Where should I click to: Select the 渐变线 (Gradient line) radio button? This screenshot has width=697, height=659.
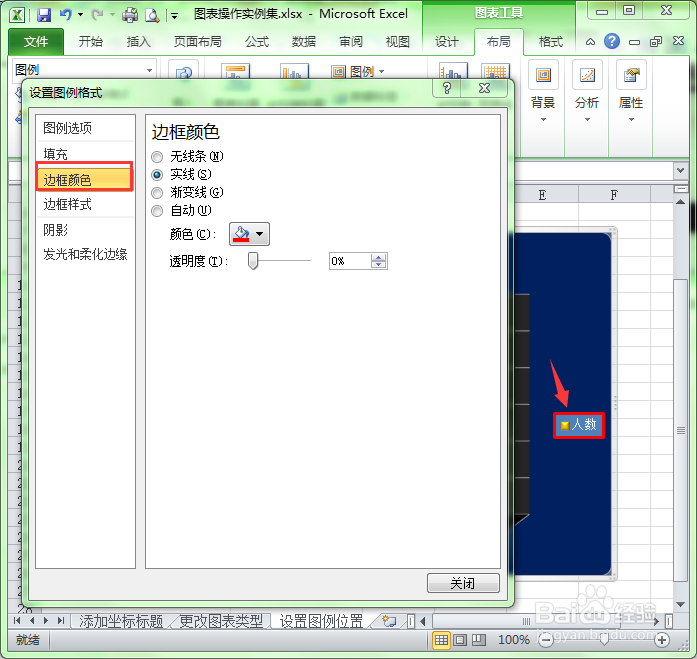click(x=157, y=193)
